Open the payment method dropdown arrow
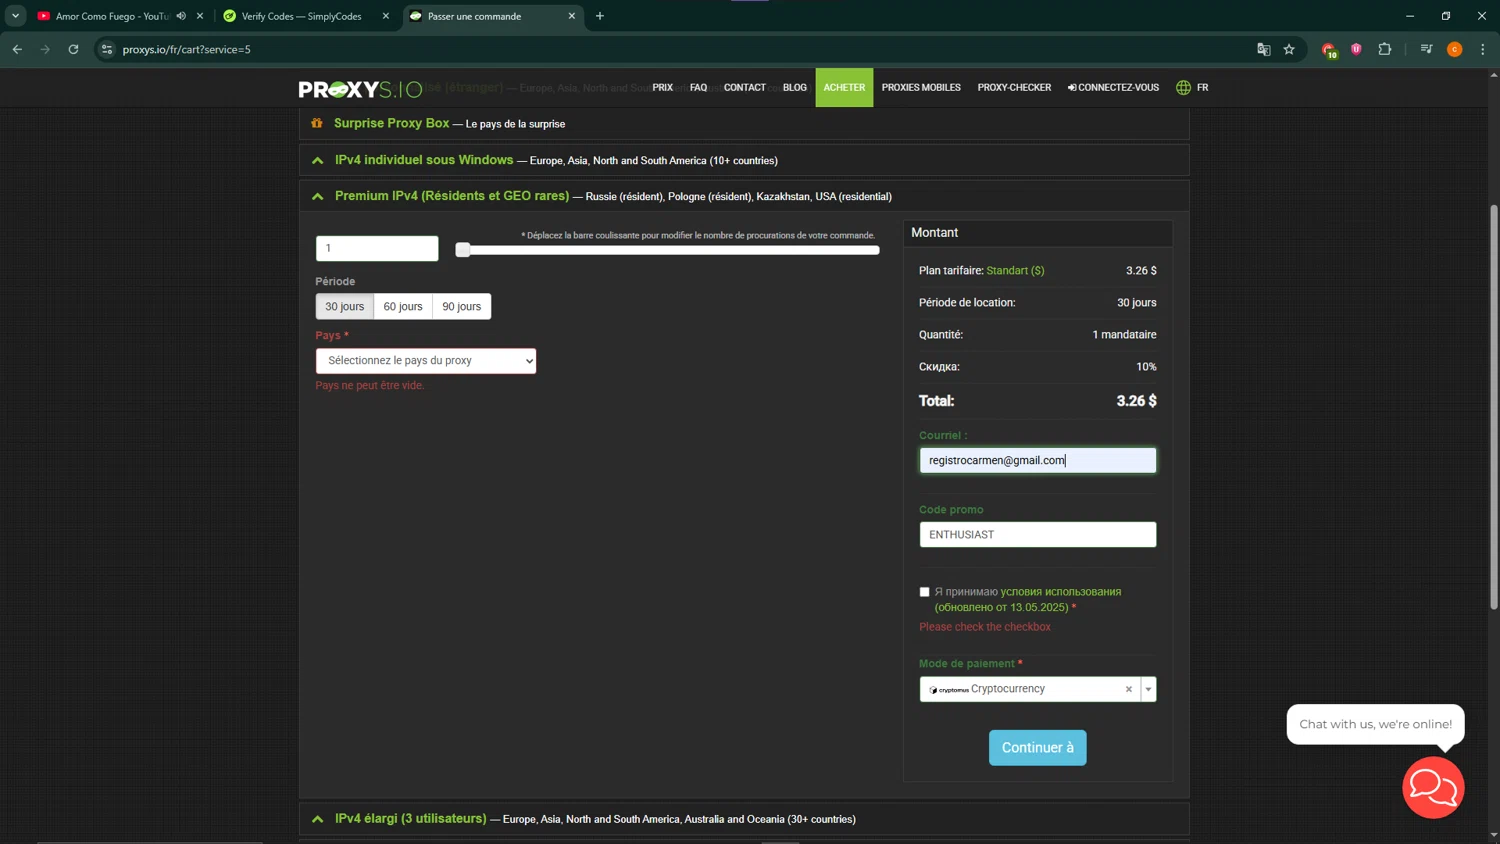 point(1148,689)
